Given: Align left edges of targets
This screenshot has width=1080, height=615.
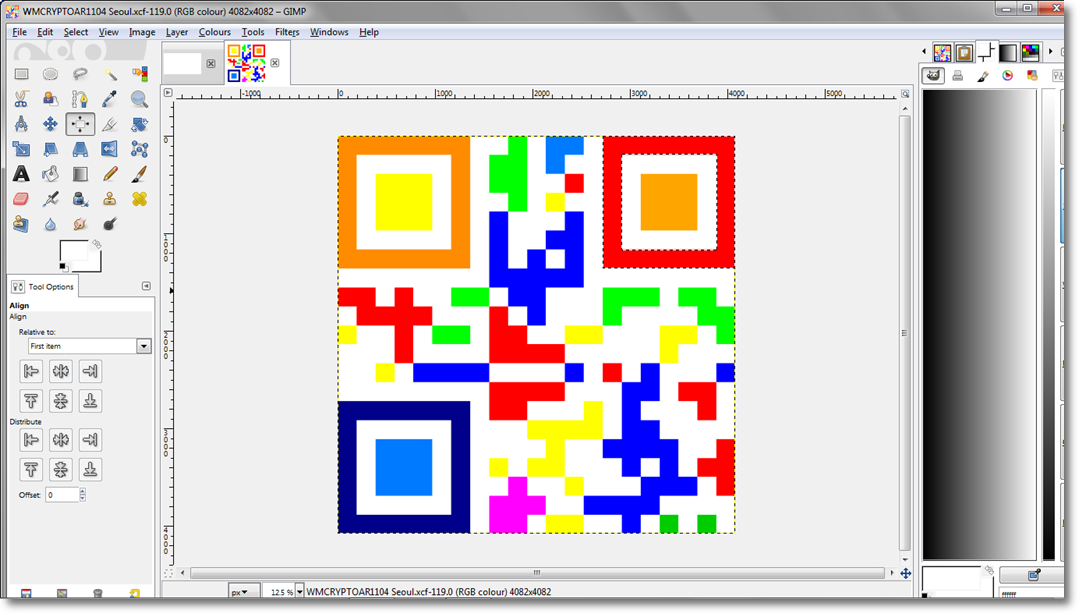Looking at the screenshot, I should point(31,371).
